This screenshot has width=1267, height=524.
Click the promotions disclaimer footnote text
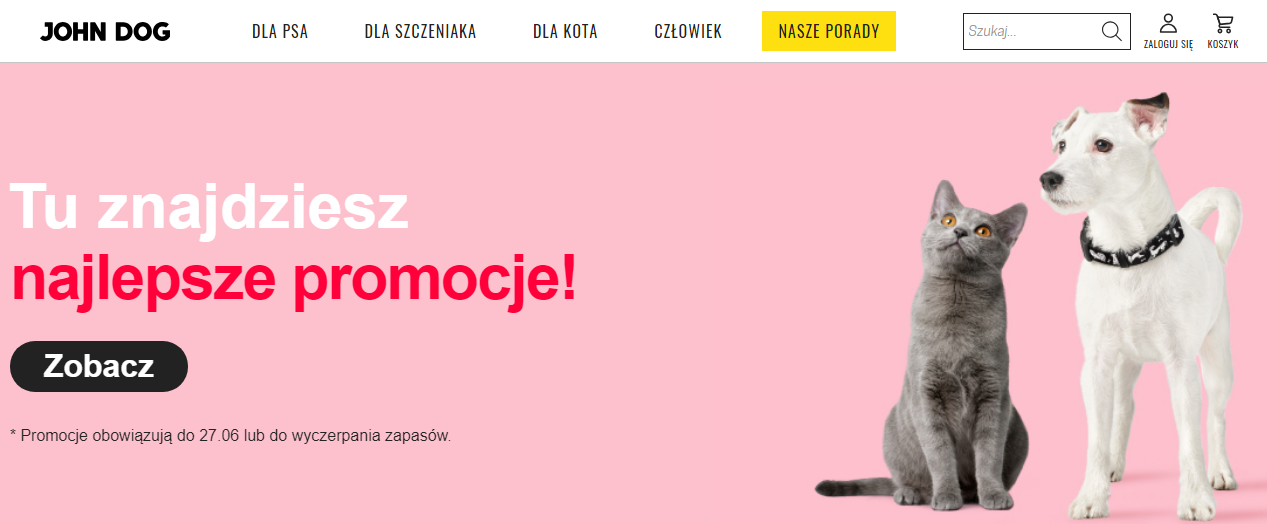click(x=231, y=436)
